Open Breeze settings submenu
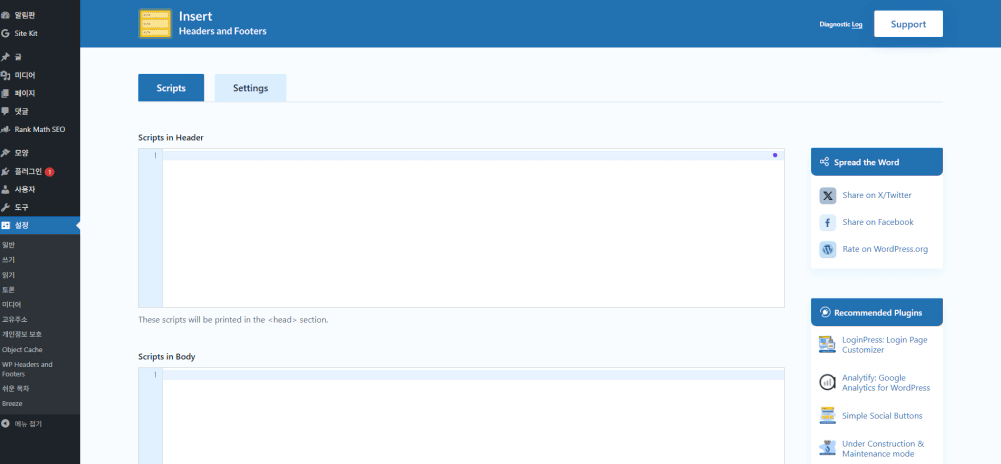Image resolution: width=1001 pixels, height=464 pixels. [x=12, y=403]
